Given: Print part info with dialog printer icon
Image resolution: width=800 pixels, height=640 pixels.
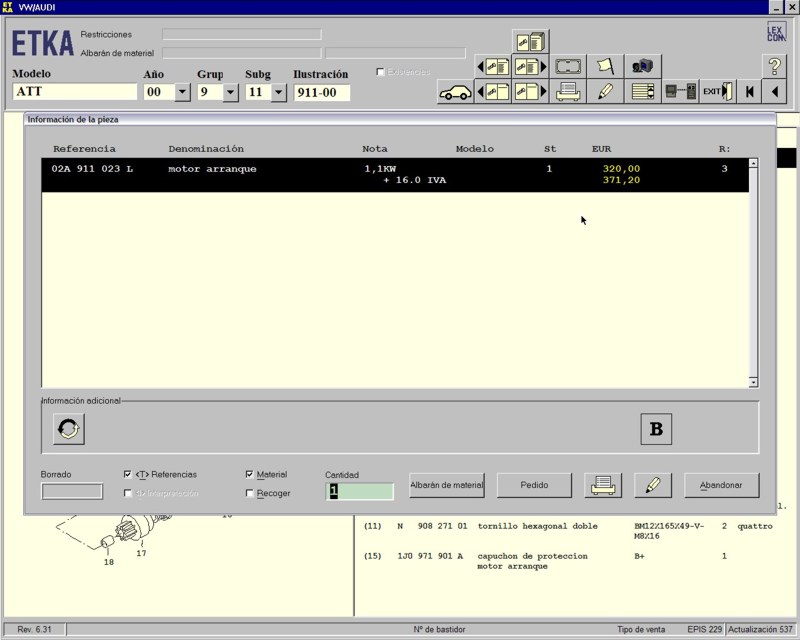Looking at the screenshot, I should click(x=603, y=485).
